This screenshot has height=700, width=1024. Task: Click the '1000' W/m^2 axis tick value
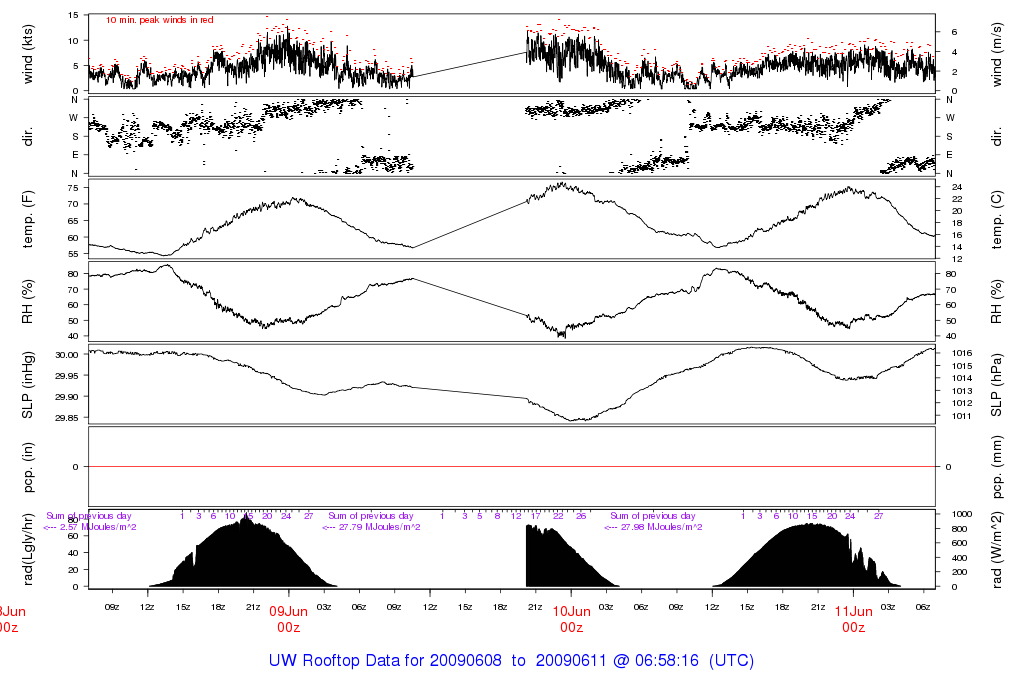click(x=962, y=515)
